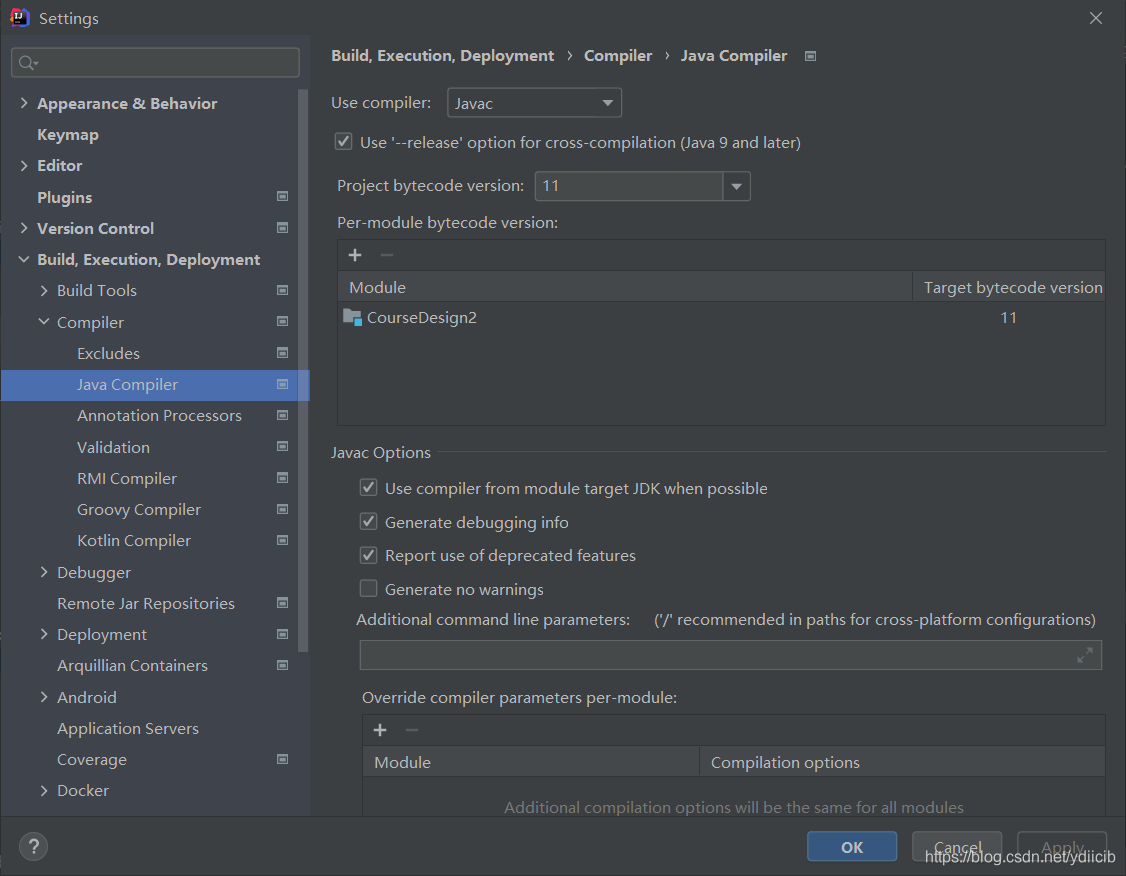Screen dimensions: 1126x876
Task: Click the settings tree vertical scrollbar
Action: click(302, 370)
